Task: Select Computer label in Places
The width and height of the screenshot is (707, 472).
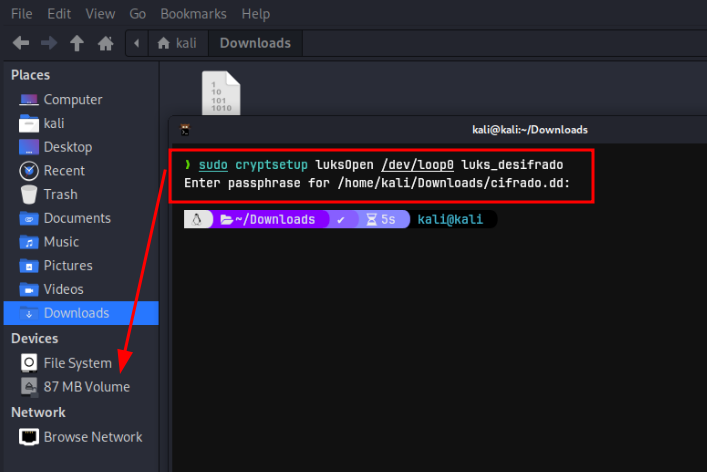Action: (73, 100)
